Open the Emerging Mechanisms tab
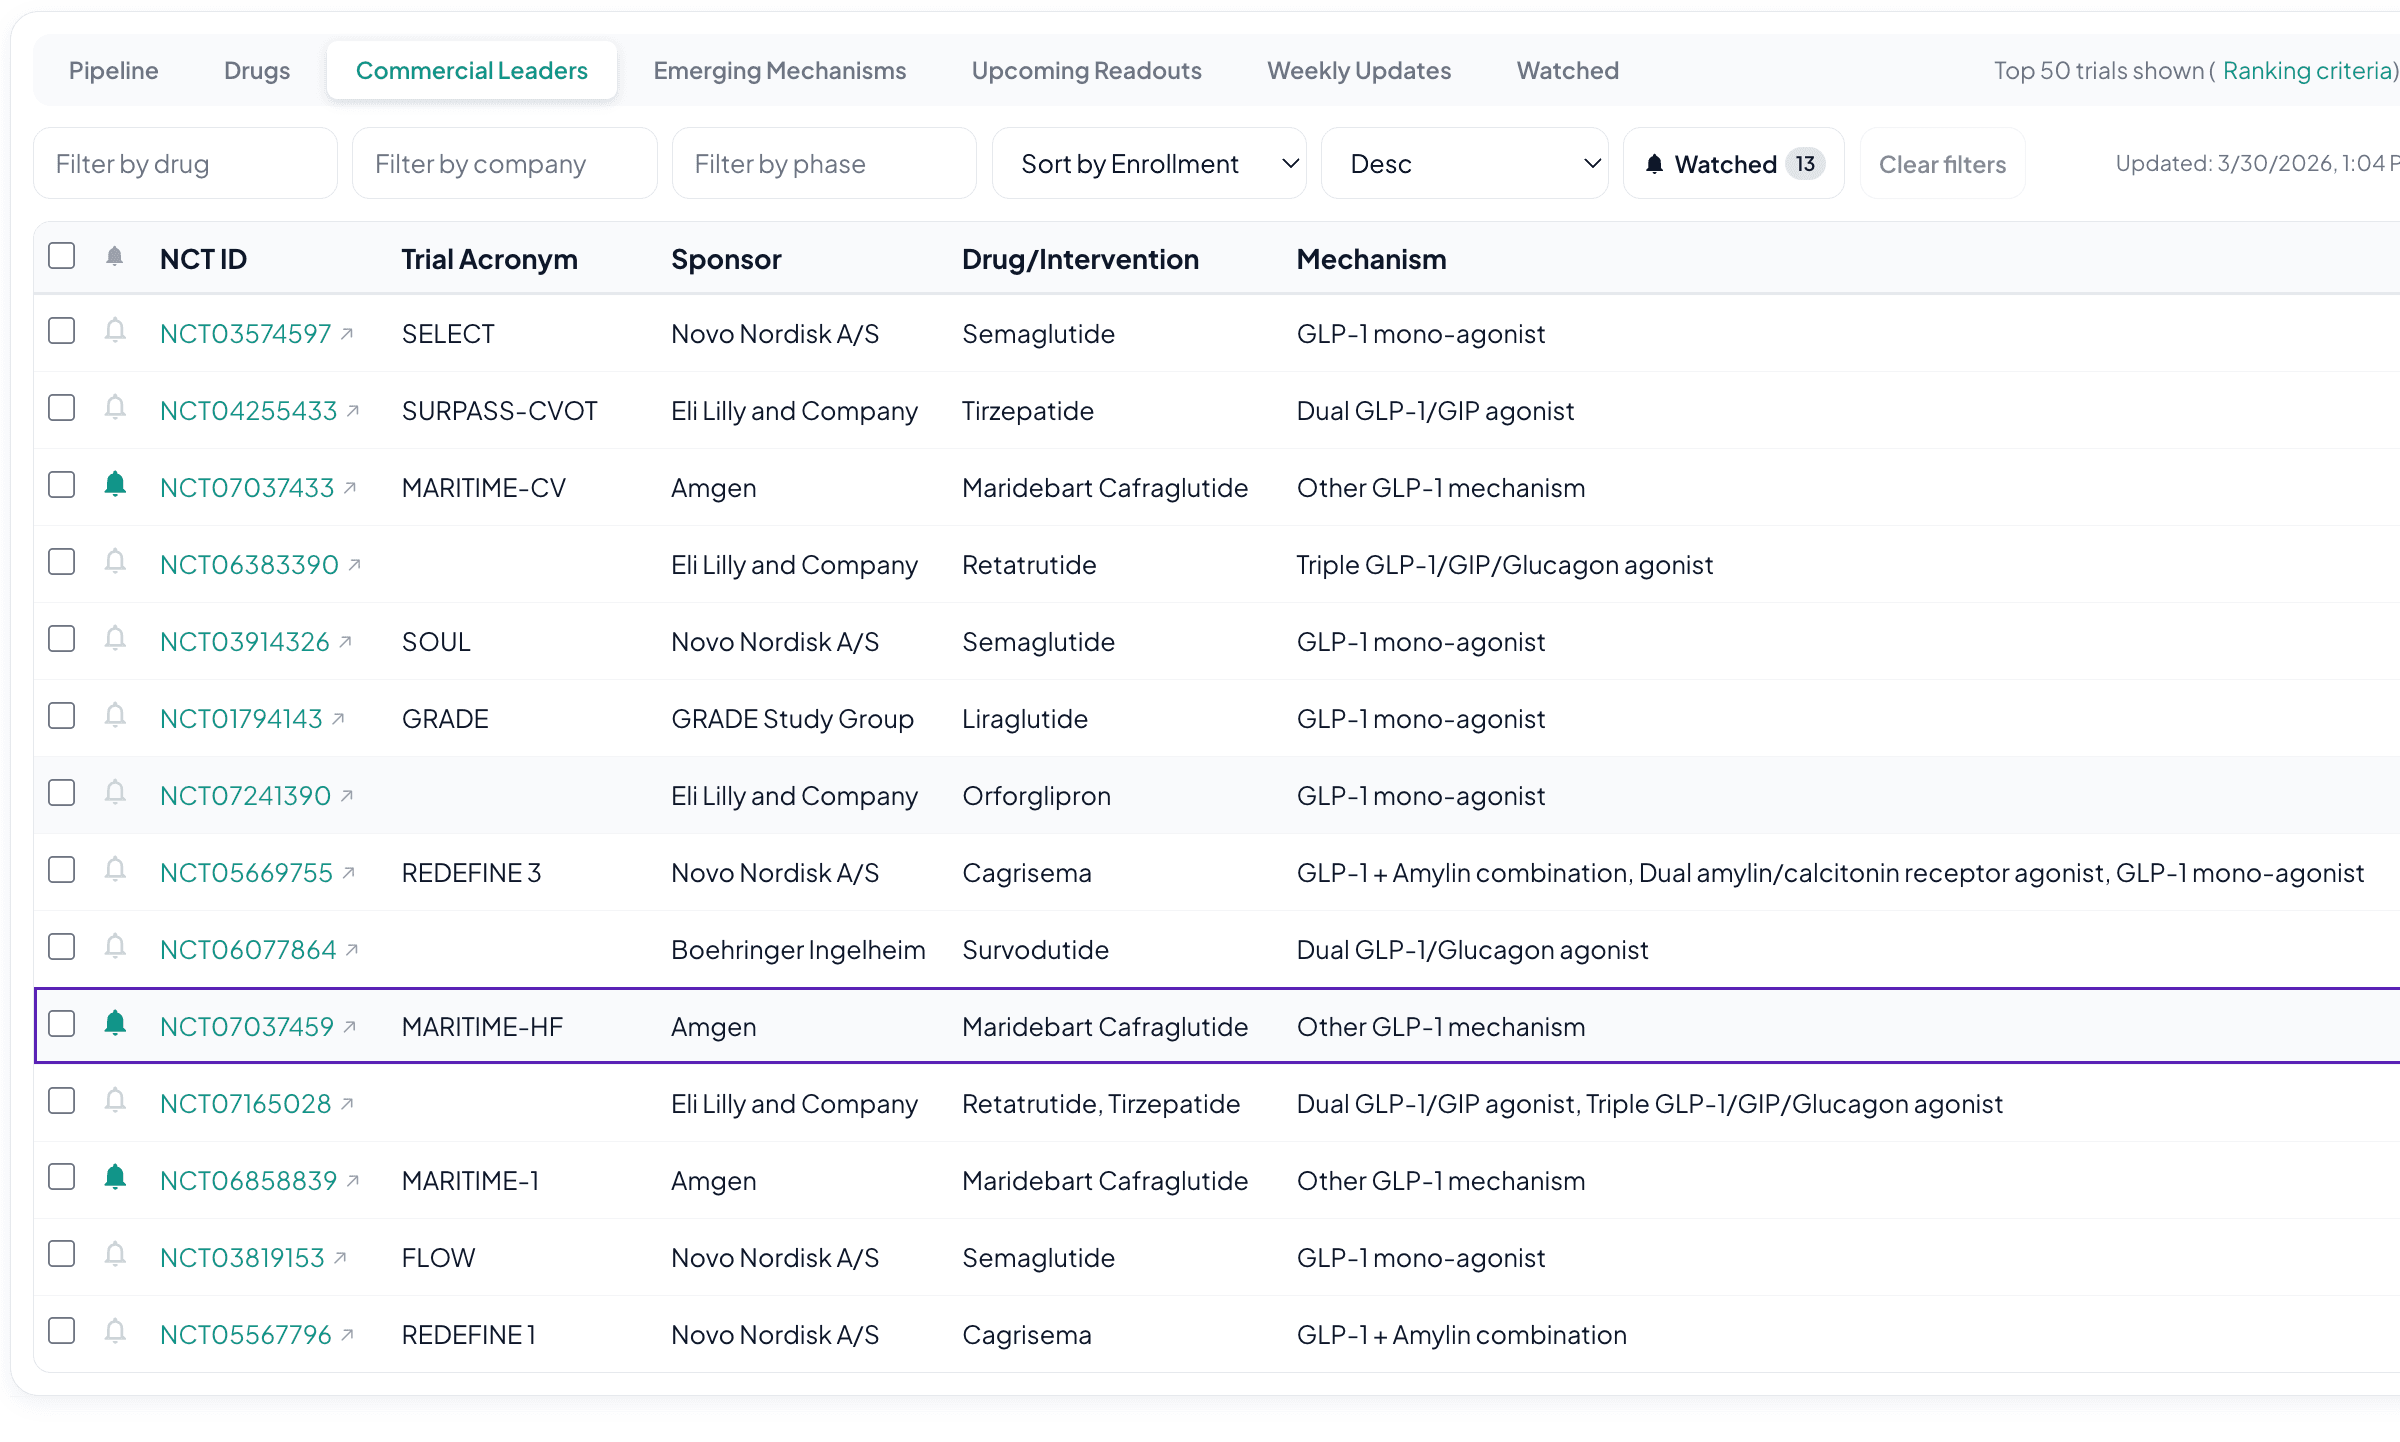This screenshot has height=1442, width=2400. pos(780,71)
